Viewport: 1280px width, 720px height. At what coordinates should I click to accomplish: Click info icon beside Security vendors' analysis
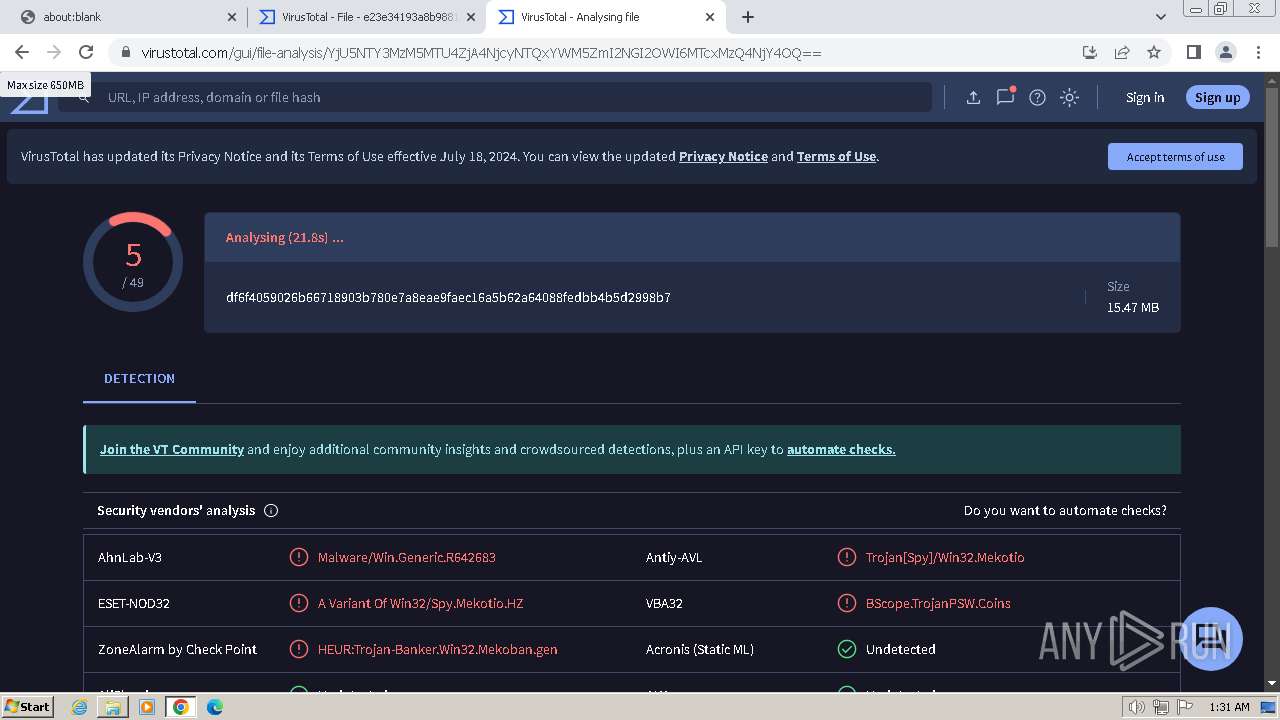pyautogui.click(x=271, y=510)
